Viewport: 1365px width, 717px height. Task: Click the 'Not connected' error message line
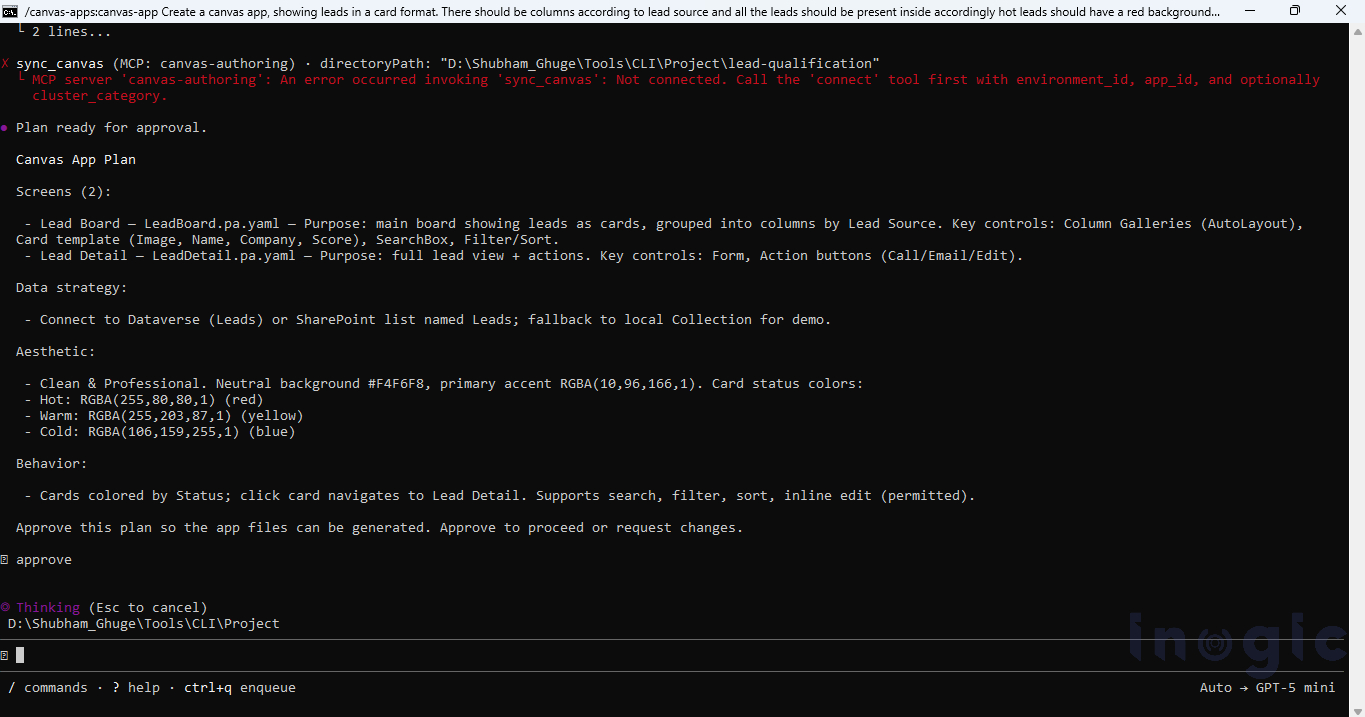tap(675, 80)
